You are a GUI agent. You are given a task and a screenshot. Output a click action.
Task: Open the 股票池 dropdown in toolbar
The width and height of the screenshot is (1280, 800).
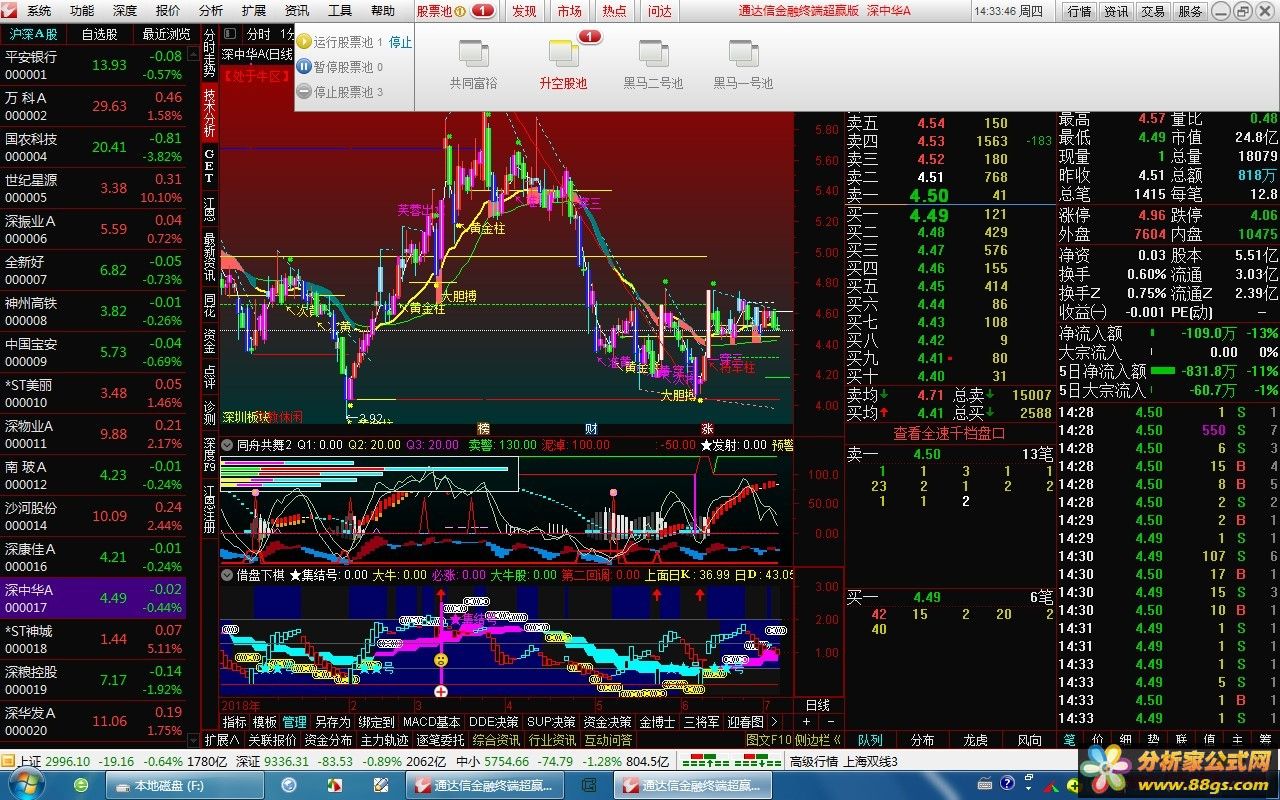point(441,11)
